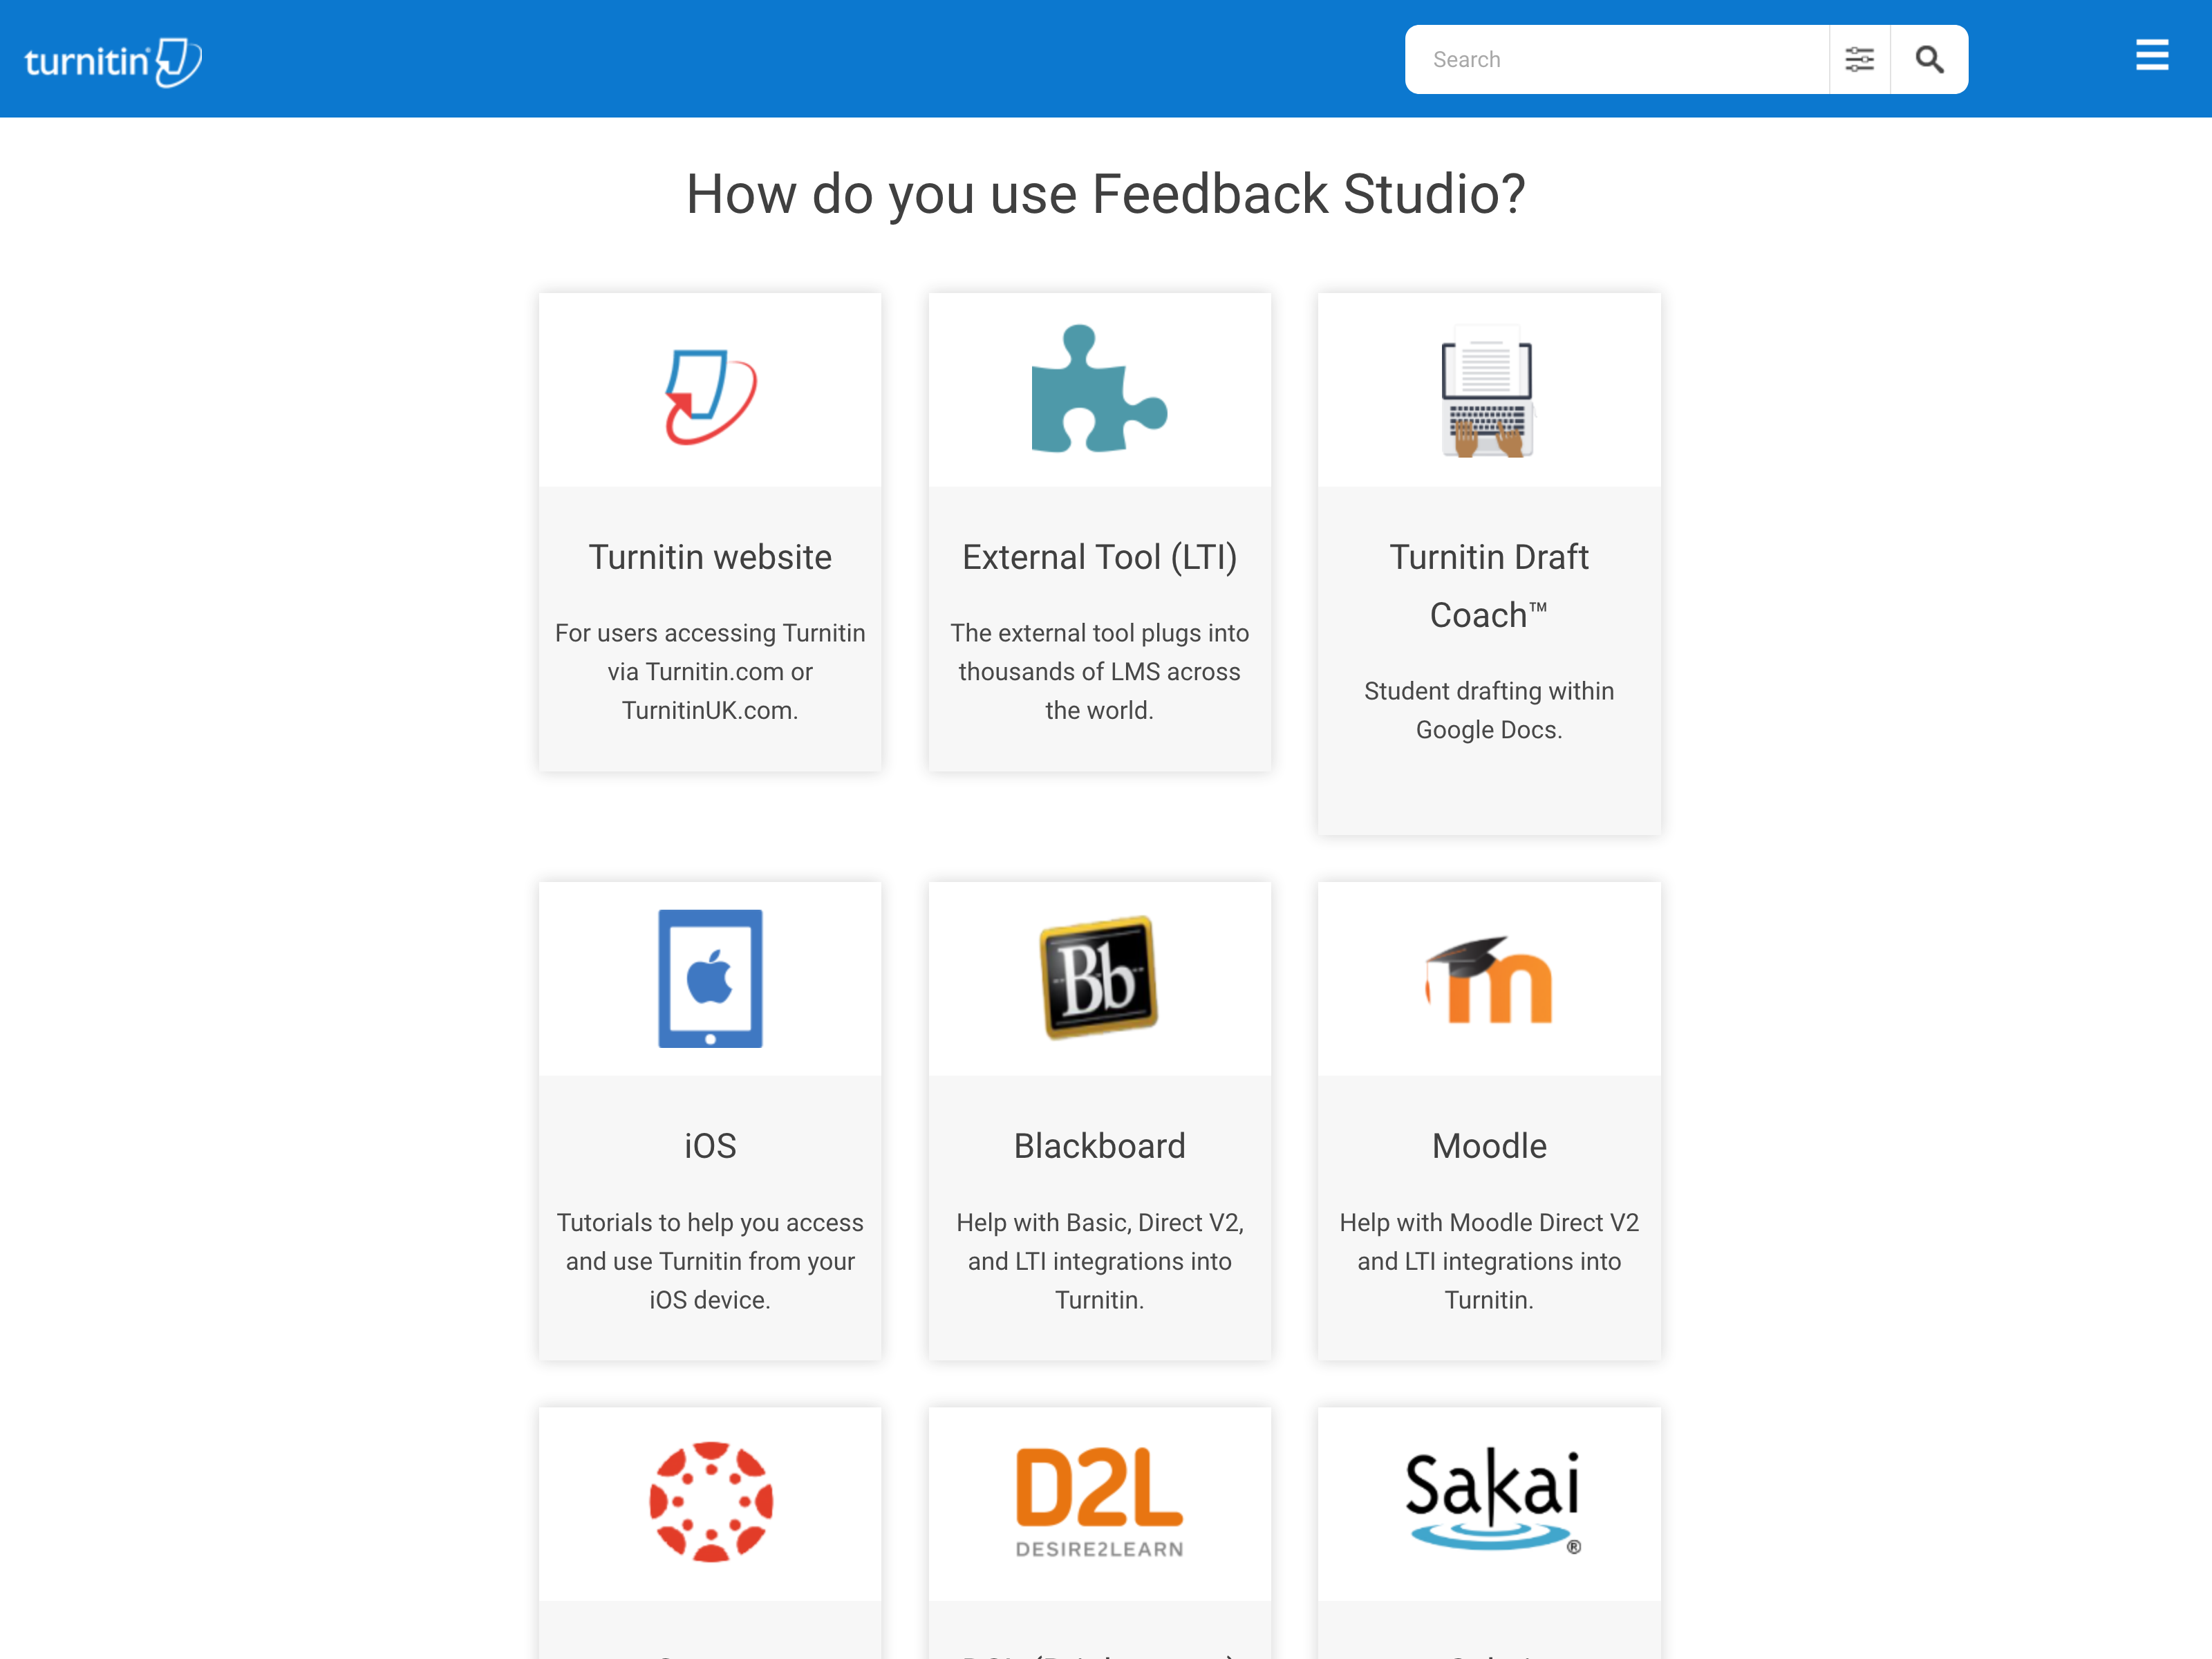The image size is (2212, 1659).
Task: Click the Blackboard Bb logo icon
Action: point(1099,978)
